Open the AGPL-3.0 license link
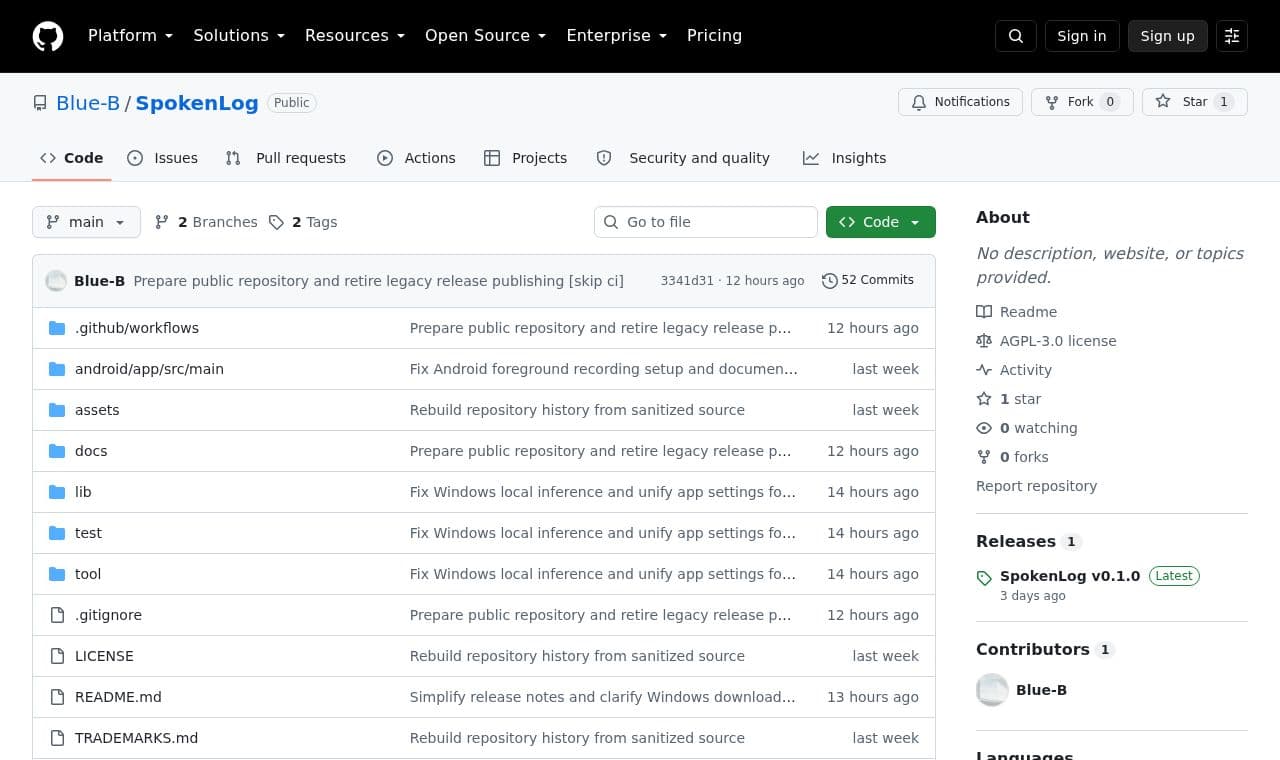Viewport: 1280px width, 760px height. click(1046, 341)
